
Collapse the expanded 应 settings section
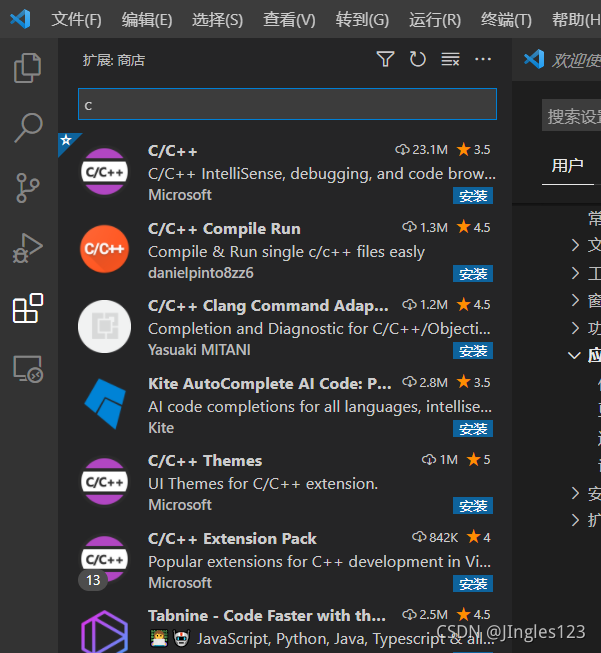coord(575,355)
